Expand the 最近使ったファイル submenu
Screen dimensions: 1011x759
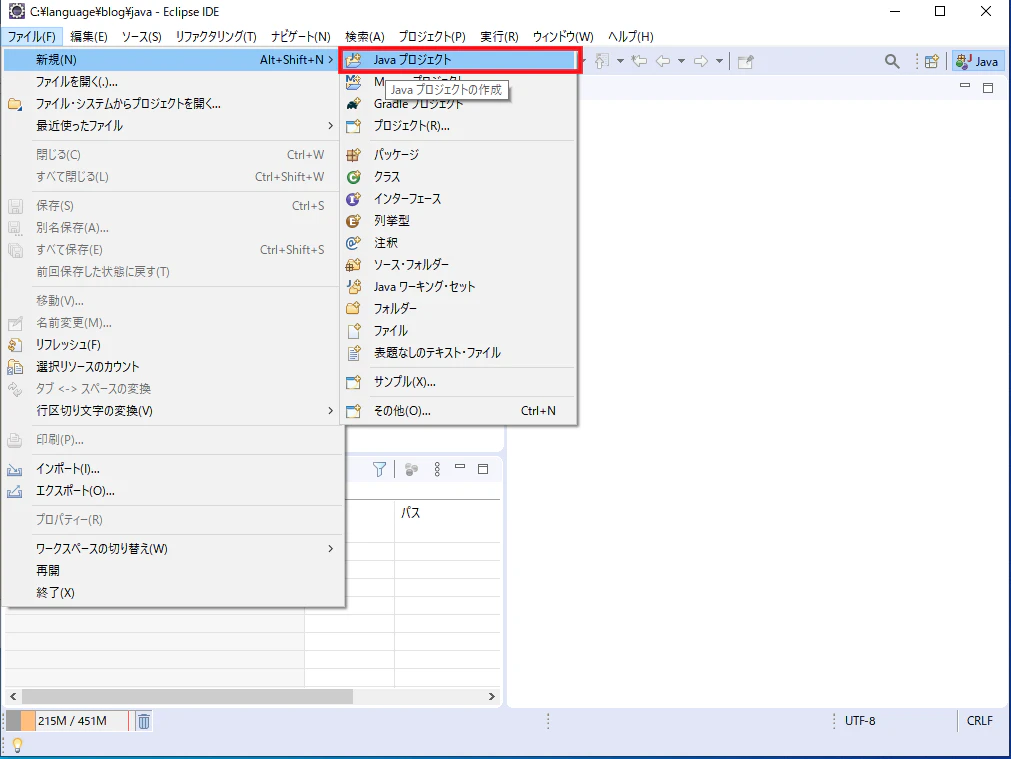point(173,126)
